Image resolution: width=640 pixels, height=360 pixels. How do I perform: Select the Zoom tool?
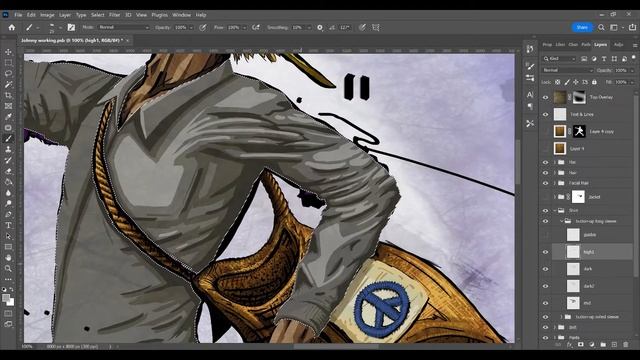[x=8, y=268]
